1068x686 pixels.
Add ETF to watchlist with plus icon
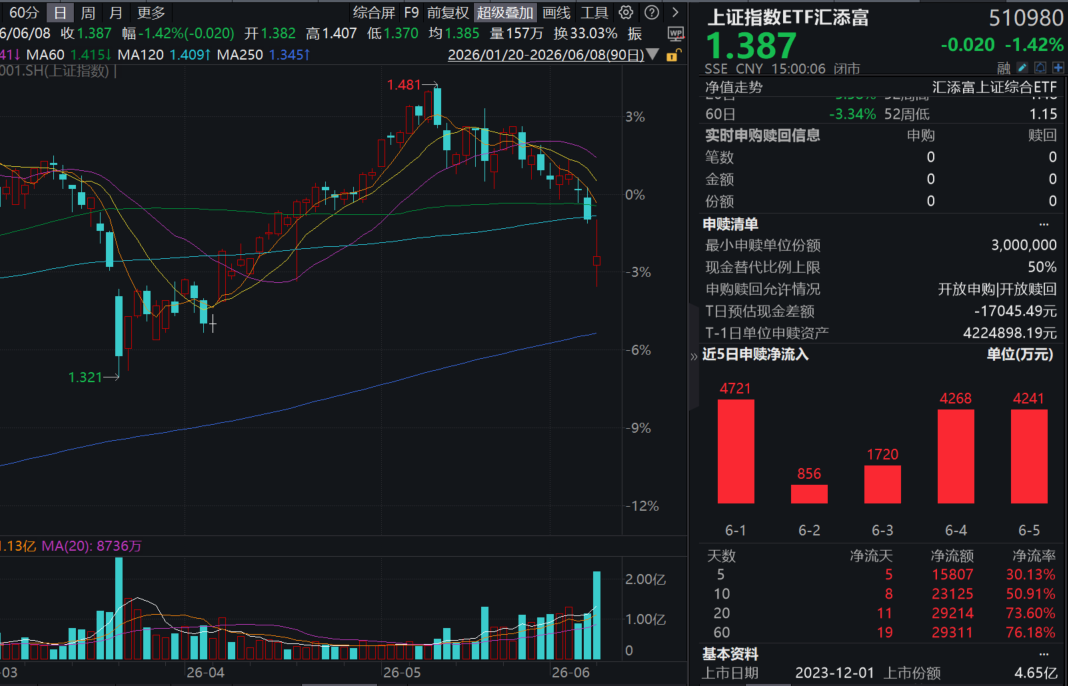tap(1058, 67)
